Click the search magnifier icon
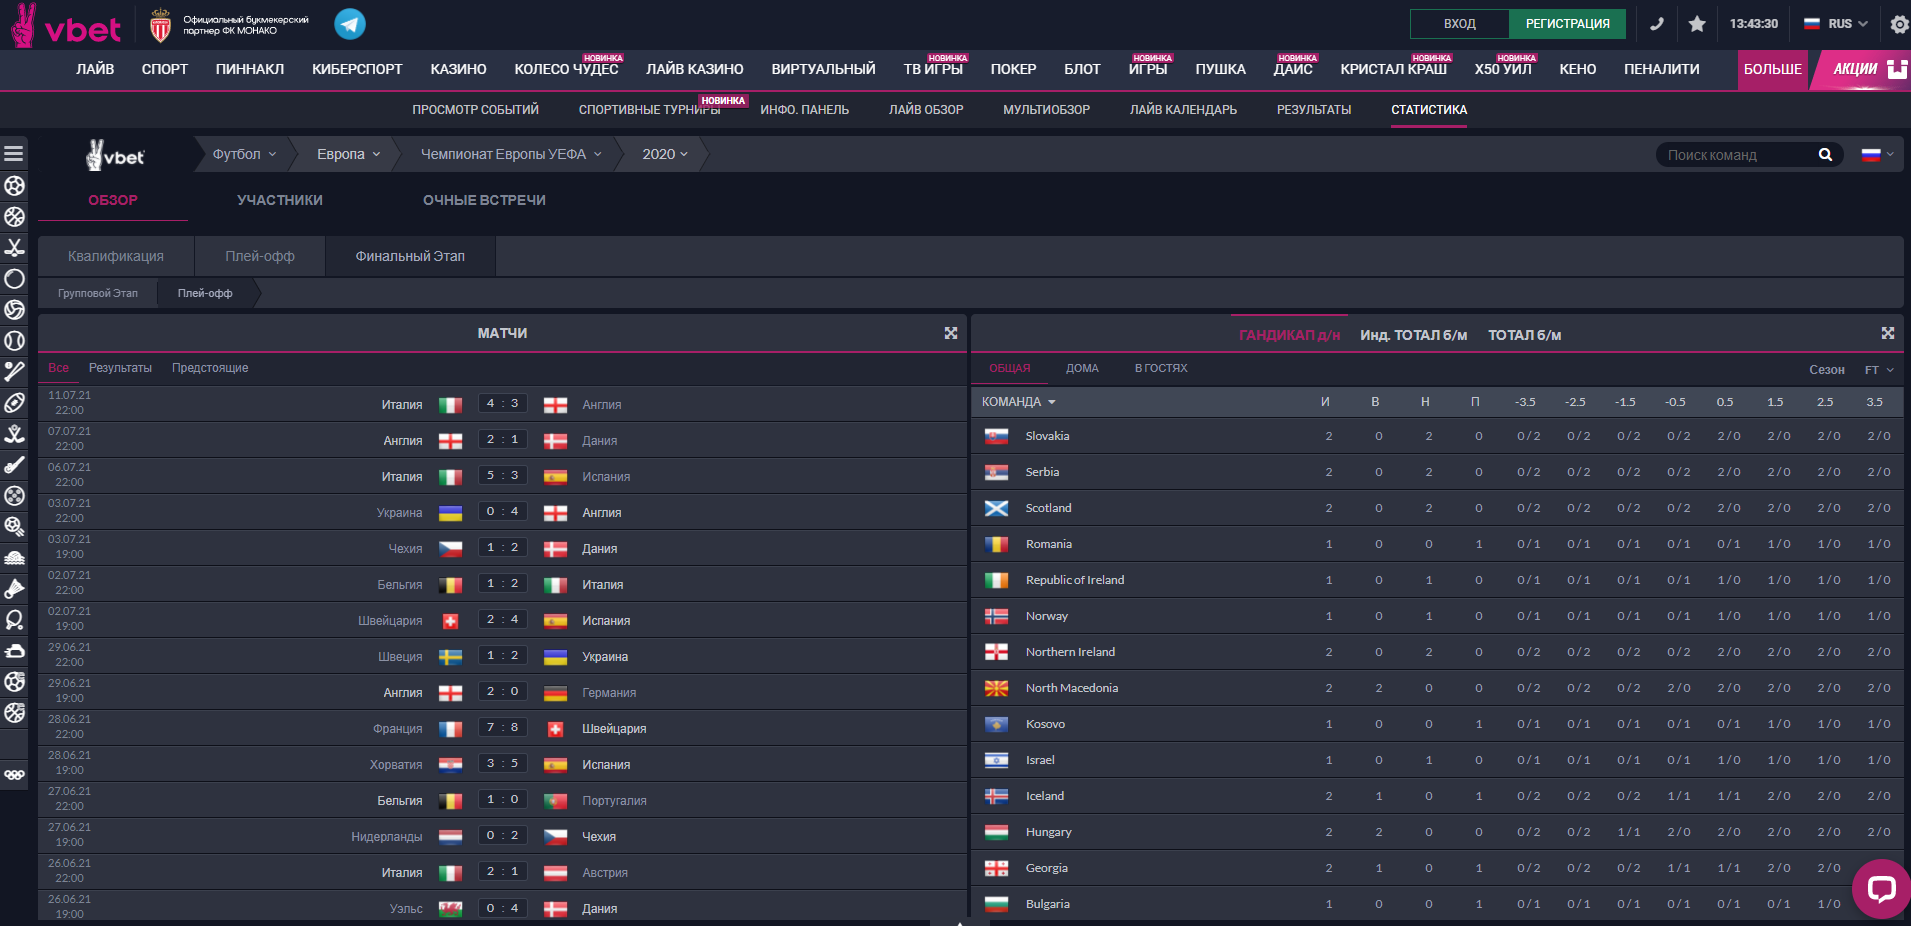The image size is (1911, 926). click(x=1825, y=155)
